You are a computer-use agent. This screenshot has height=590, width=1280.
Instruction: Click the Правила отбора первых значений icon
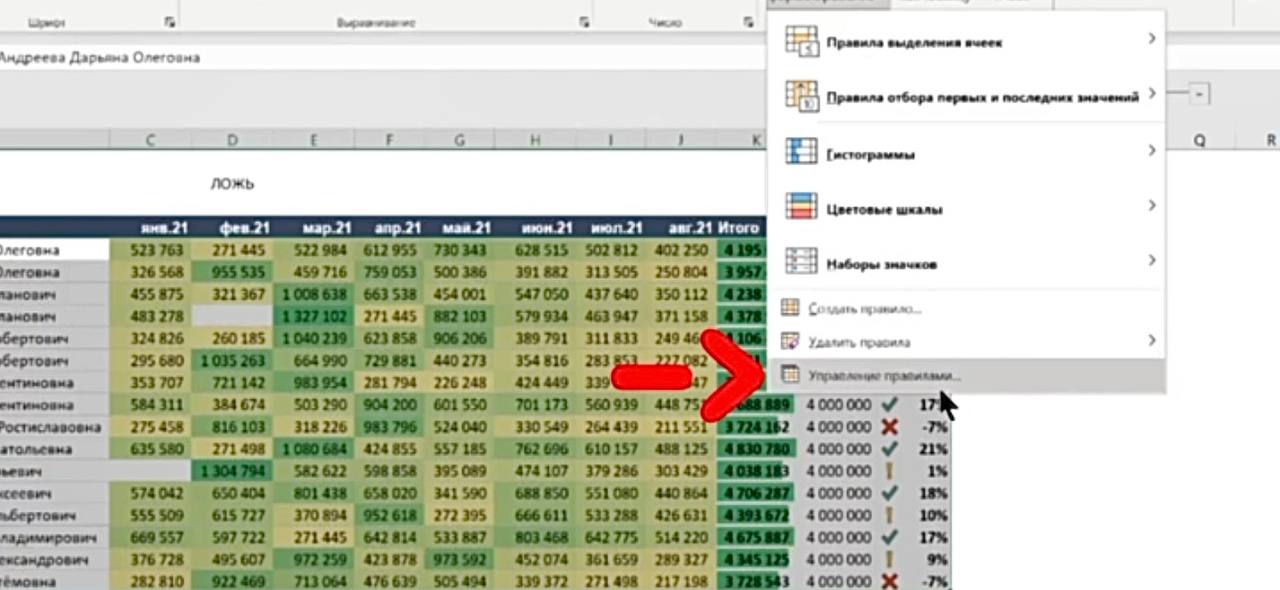click(x=802, y=96)
